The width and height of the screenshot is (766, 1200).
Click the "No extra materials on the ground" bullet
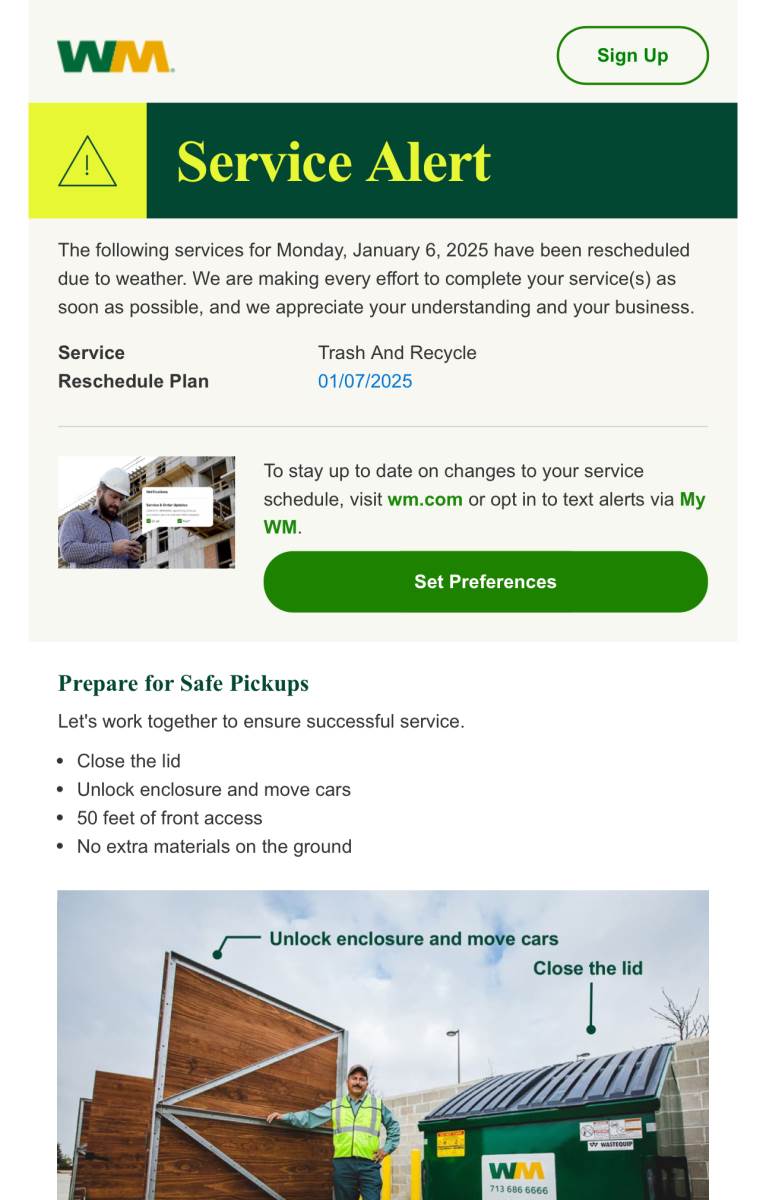(x=214, y=846)
